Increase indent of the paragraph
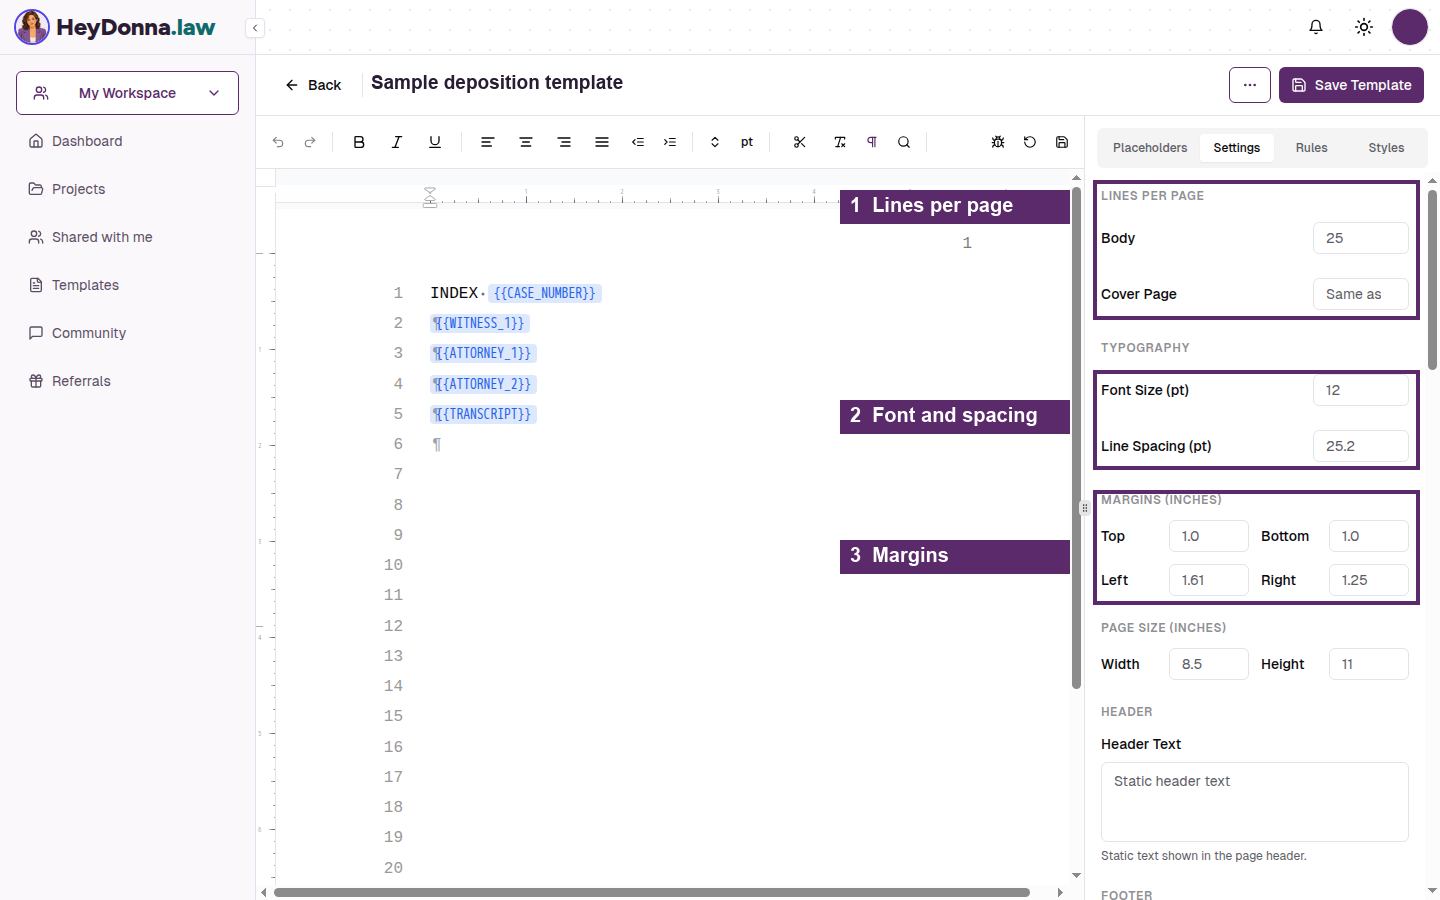Screen dimensions: 1440x900 point(670,142)
